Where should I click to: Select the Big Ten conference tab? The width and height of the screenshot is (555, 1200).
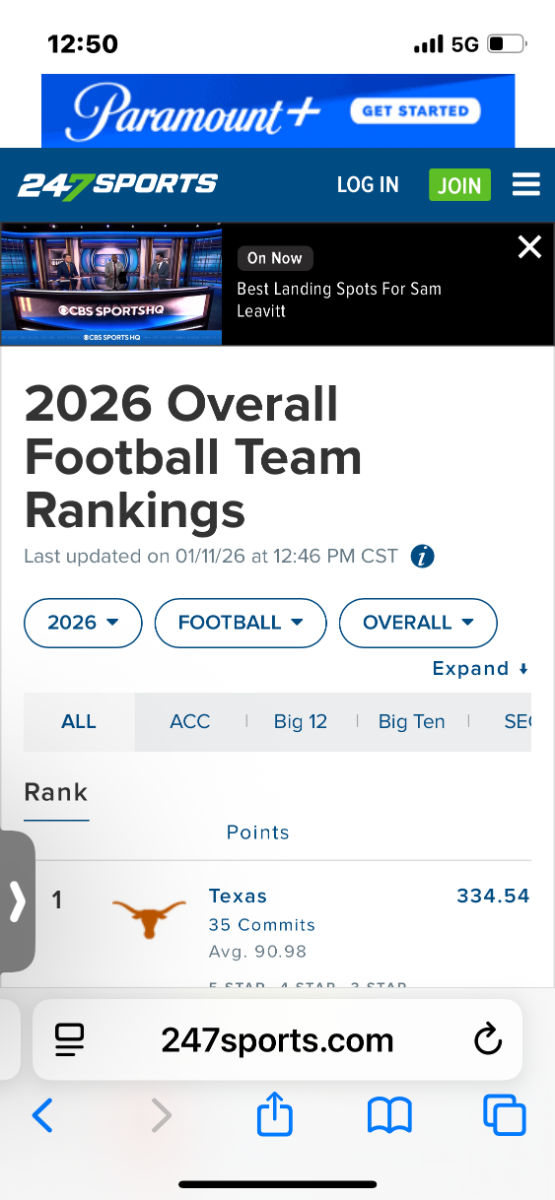pyautogui.click(x=411, y=721)
